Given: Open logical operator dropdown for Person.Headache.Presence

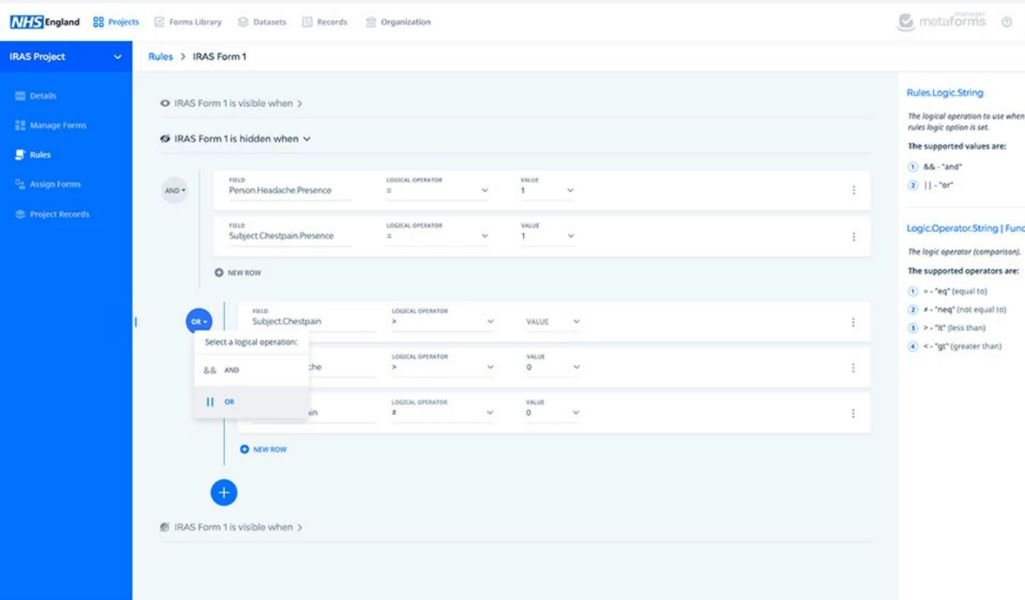Looking at the screenshot, I should tap(437, 190).
